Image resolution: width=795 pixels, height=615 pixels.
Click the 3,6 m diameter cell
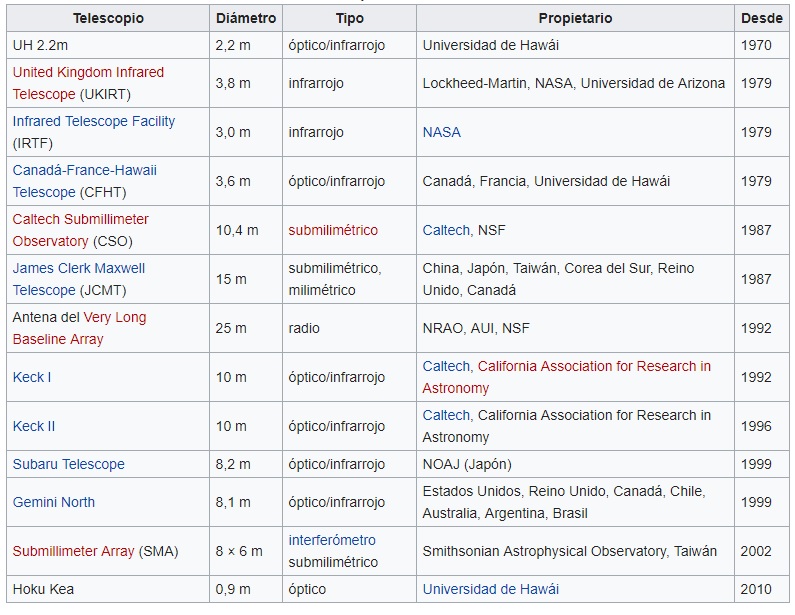coord(246,181)
